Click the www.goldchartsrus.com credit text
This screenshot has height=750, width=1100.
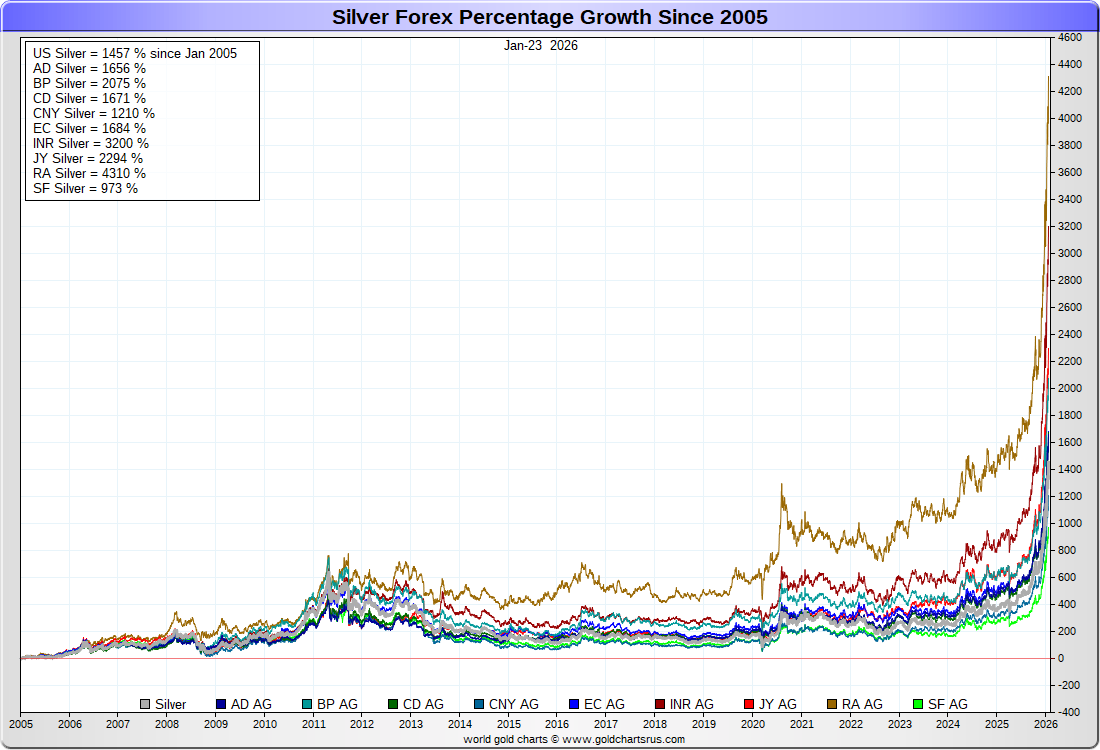[624, 739]
